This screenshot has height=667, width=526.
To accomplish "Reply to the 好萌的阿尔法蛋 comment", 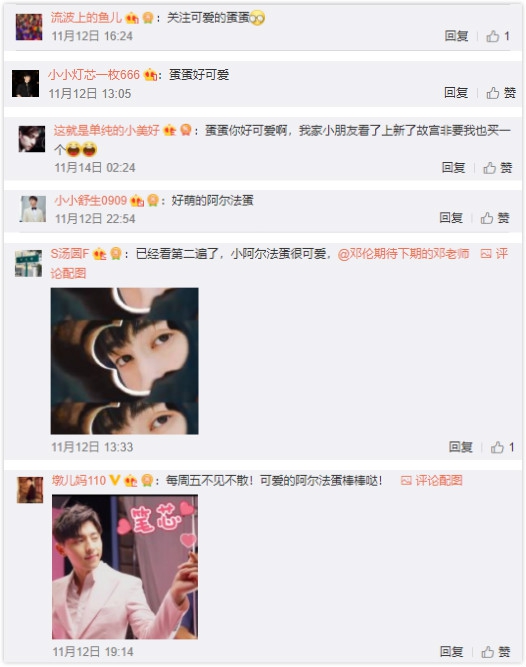I will click(x=451, y=218).
